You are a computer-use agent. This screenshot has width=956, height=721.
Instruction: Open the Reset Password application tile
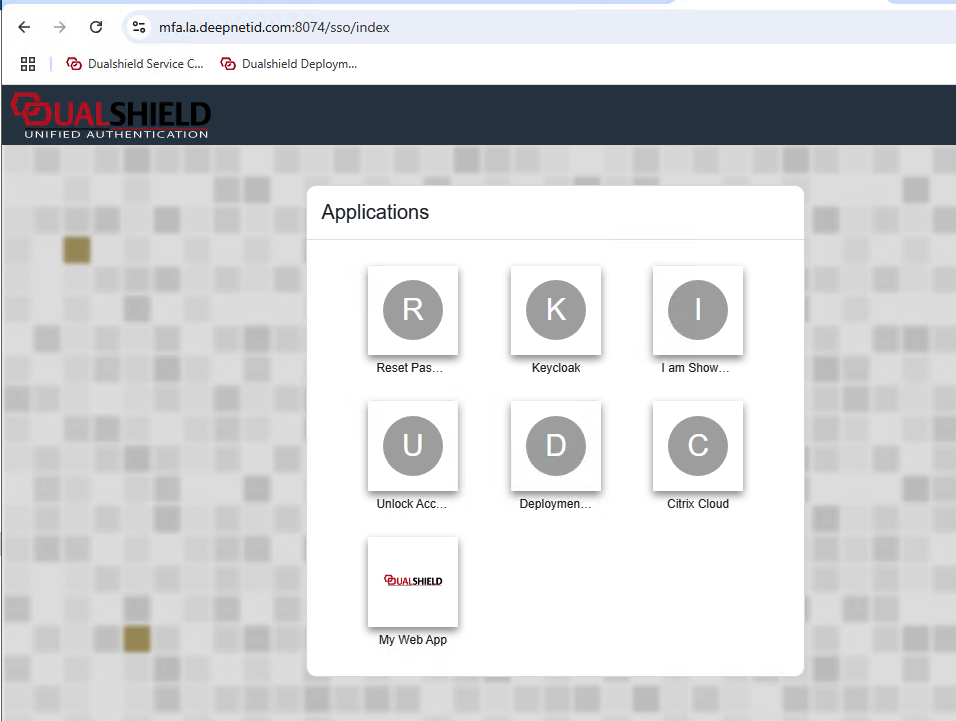(412, 310)
